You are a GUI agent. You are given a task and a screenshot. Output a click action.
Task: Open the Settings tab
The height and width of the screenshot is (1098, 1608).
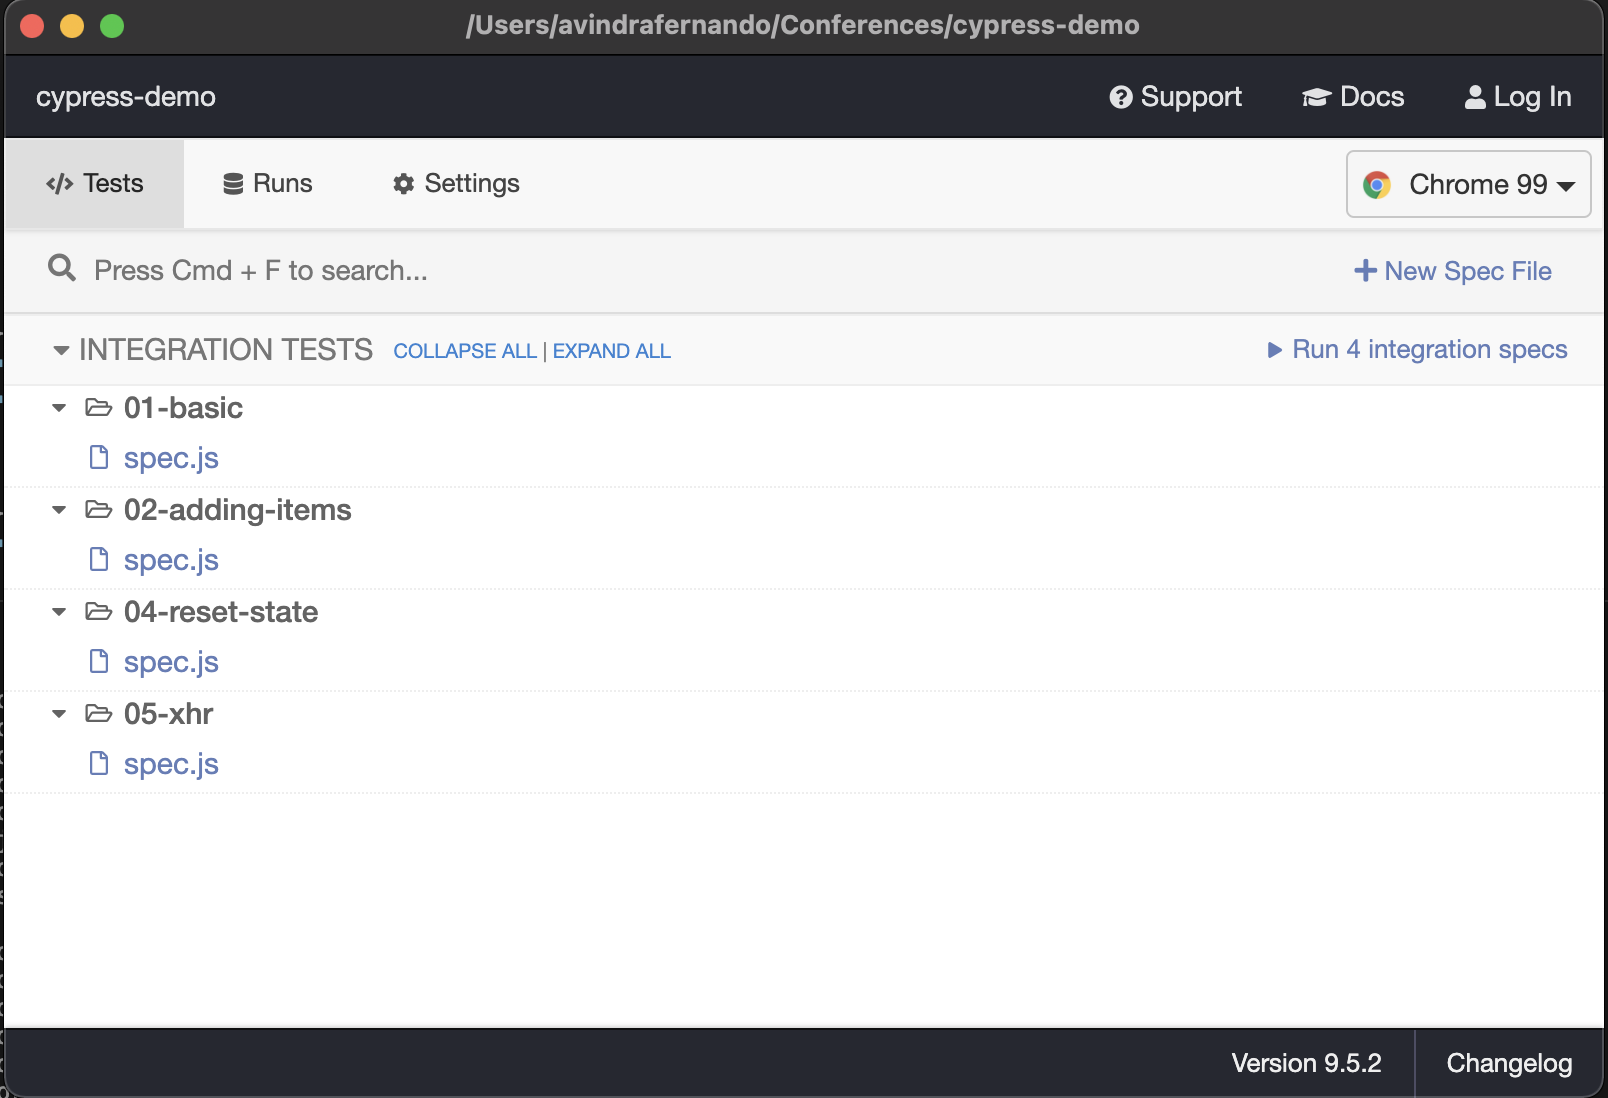click(x=456, y=184)
